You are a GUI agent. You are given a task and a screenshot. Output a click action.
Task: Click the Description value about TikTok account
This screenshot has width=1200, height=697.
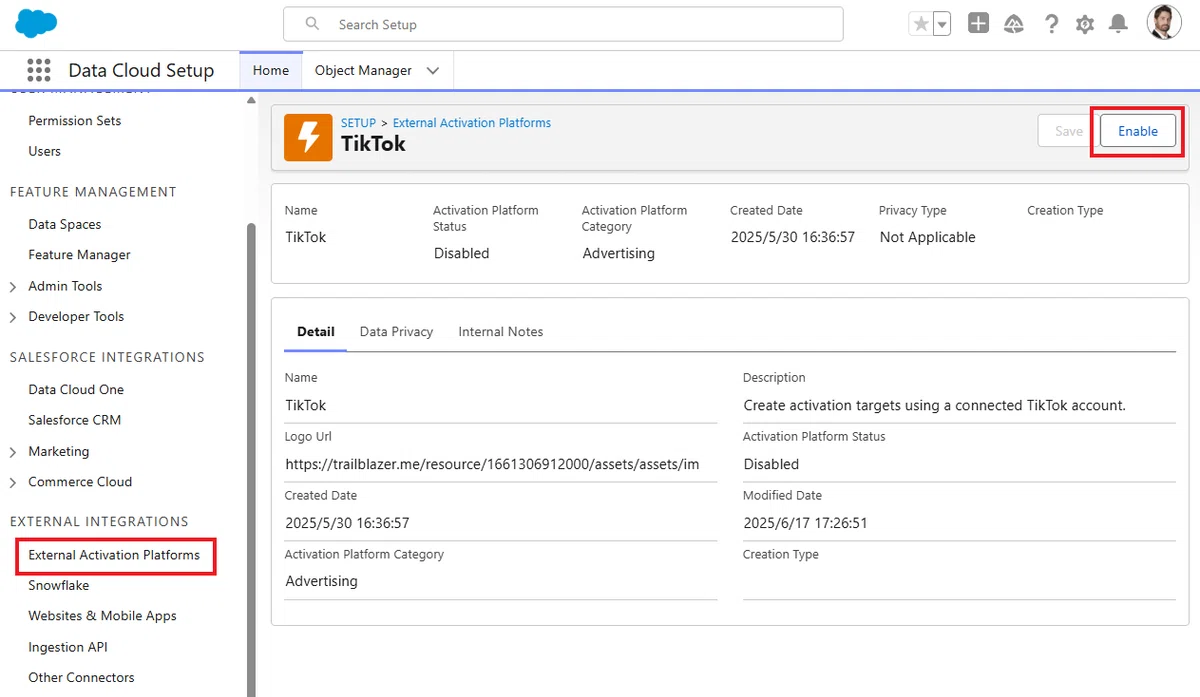tap(935, 406)
